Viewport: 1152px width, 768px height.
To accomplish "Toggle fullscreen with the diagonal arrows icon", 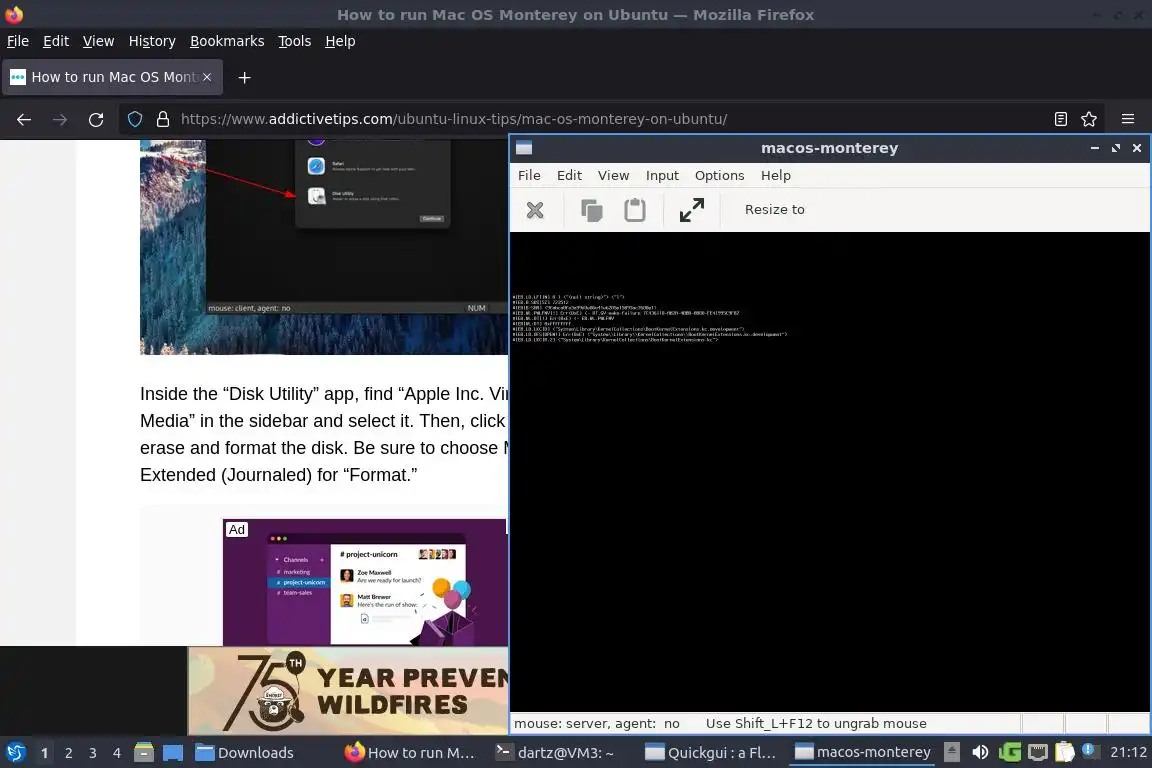I will point(691,210).
